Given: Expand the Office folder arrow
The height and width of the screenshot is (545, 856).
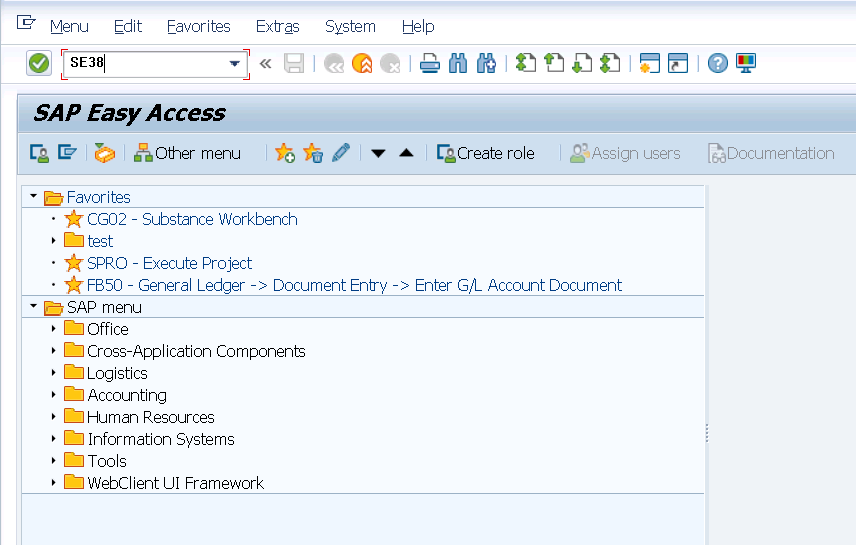Looking at the screenshot, I should (x=54, y=329).
